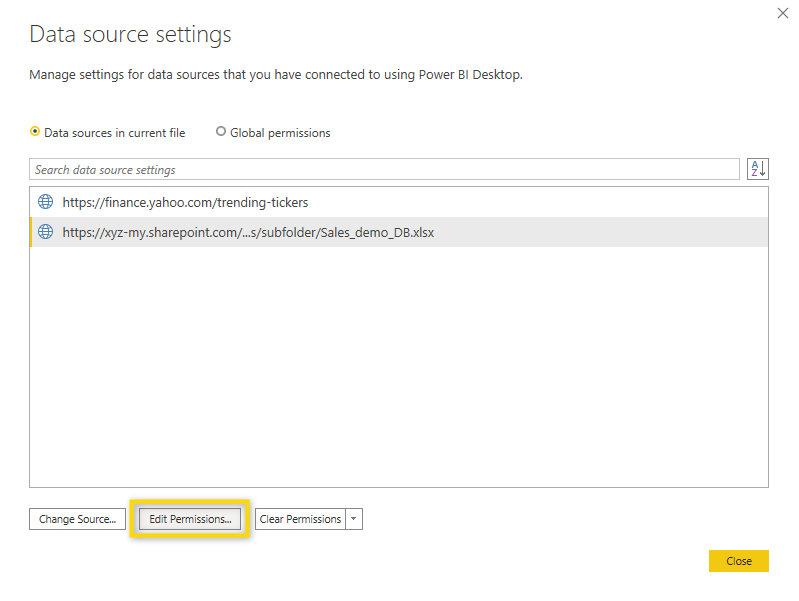Open the Change Source dialog

77,519
